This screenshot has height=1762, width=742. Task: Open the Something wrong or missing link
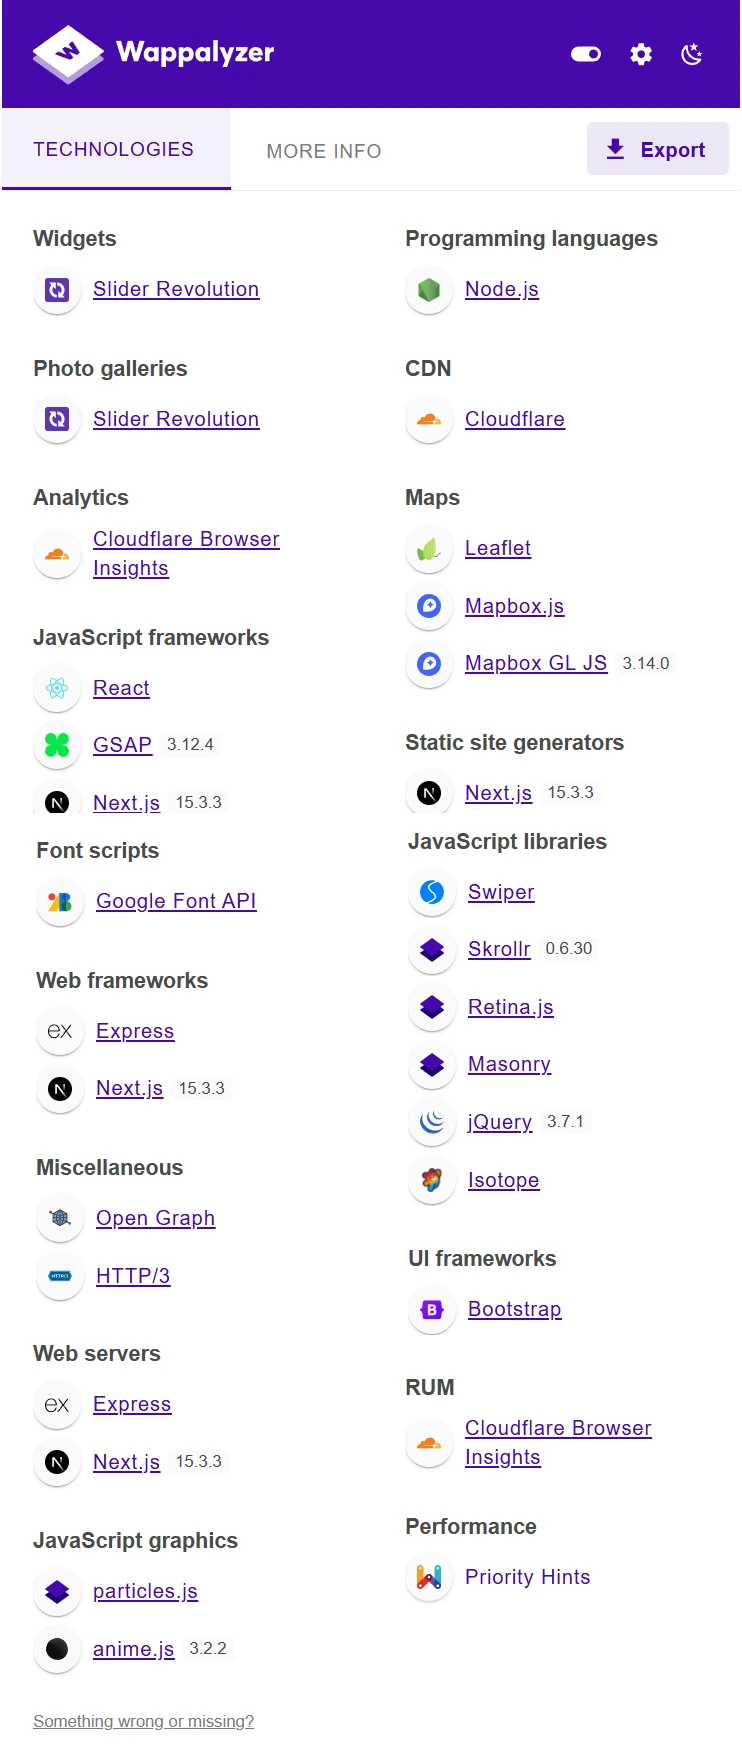click(x=143, y=1721)
